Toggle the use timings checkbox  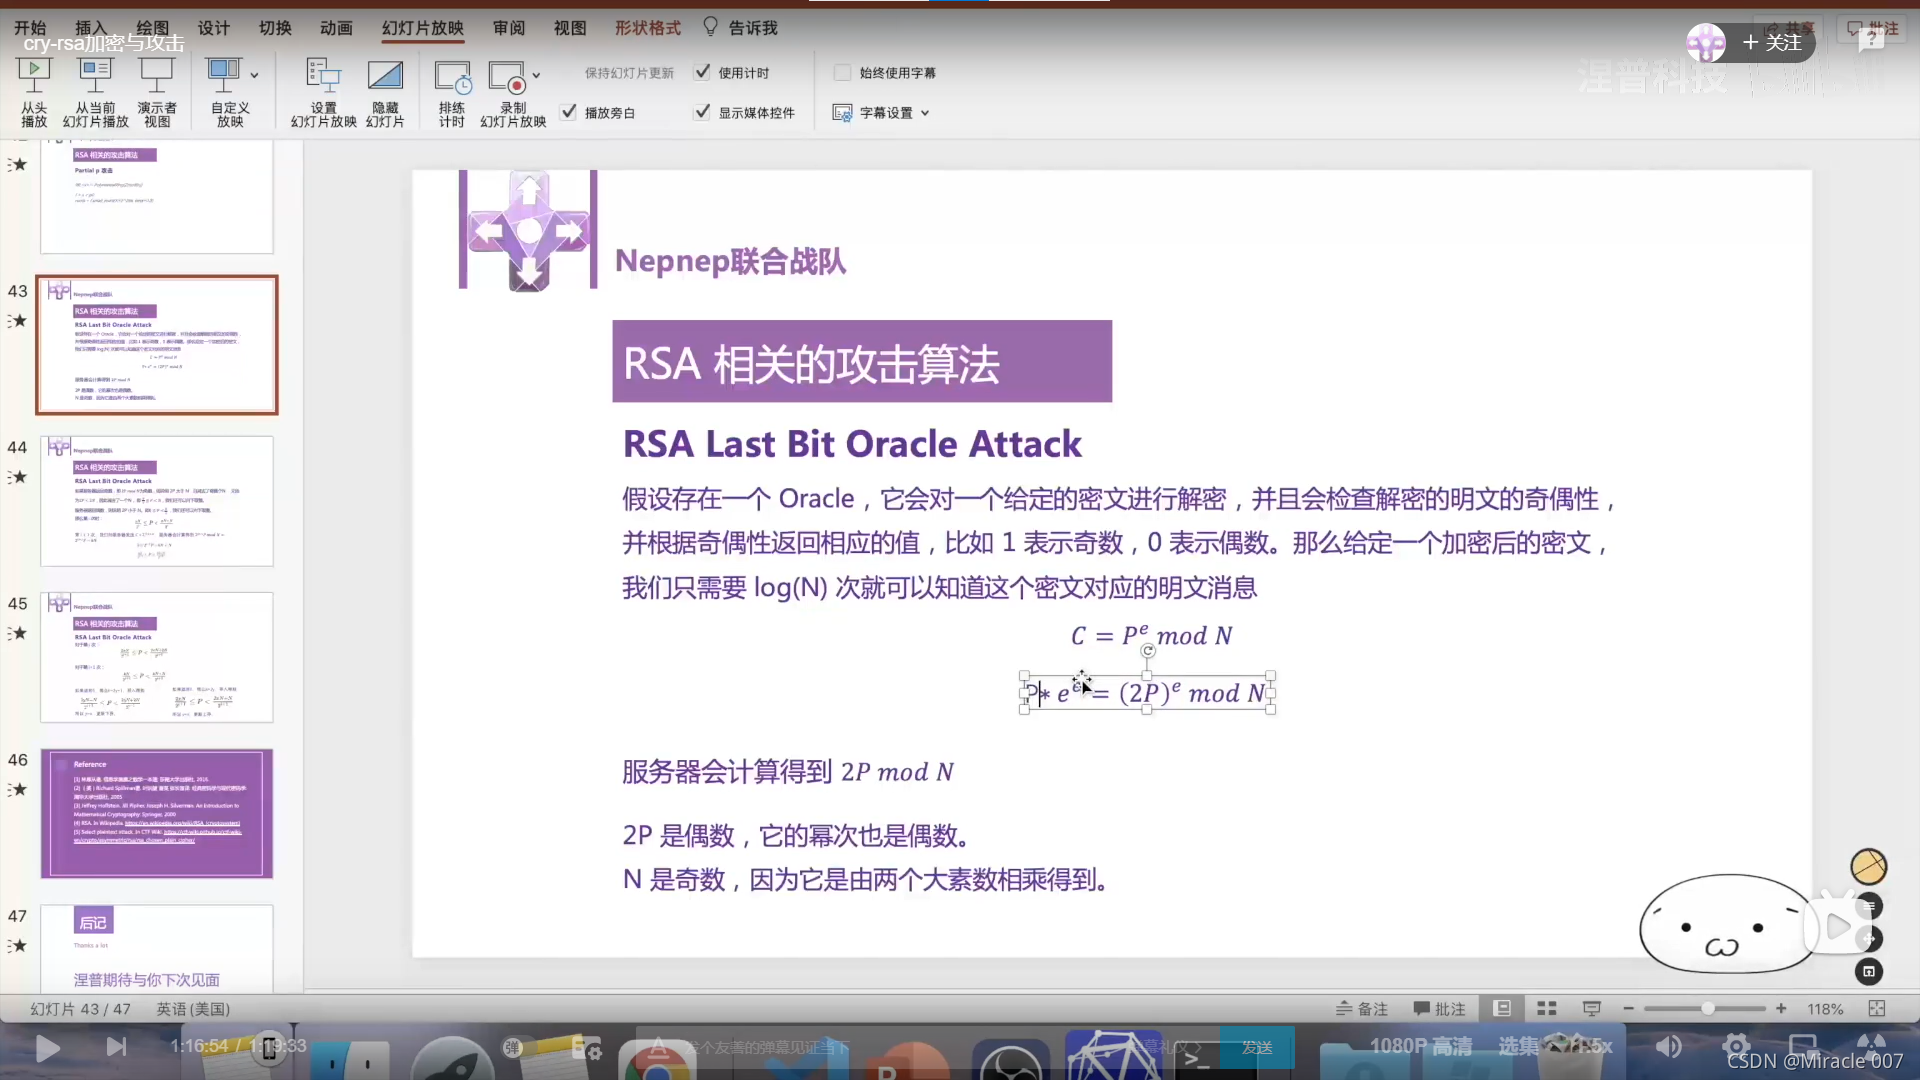click(703, 72)
